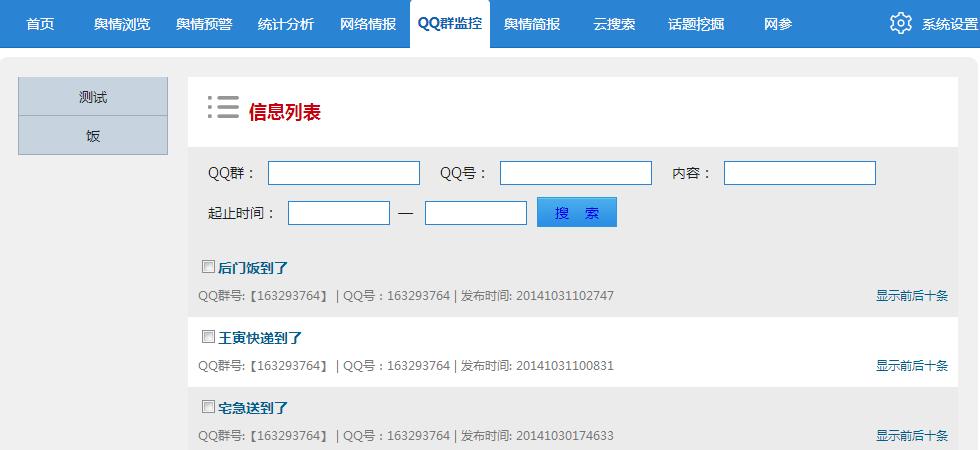
Task: Go to the 舆情预警 tab
Action: pos(204,24)
